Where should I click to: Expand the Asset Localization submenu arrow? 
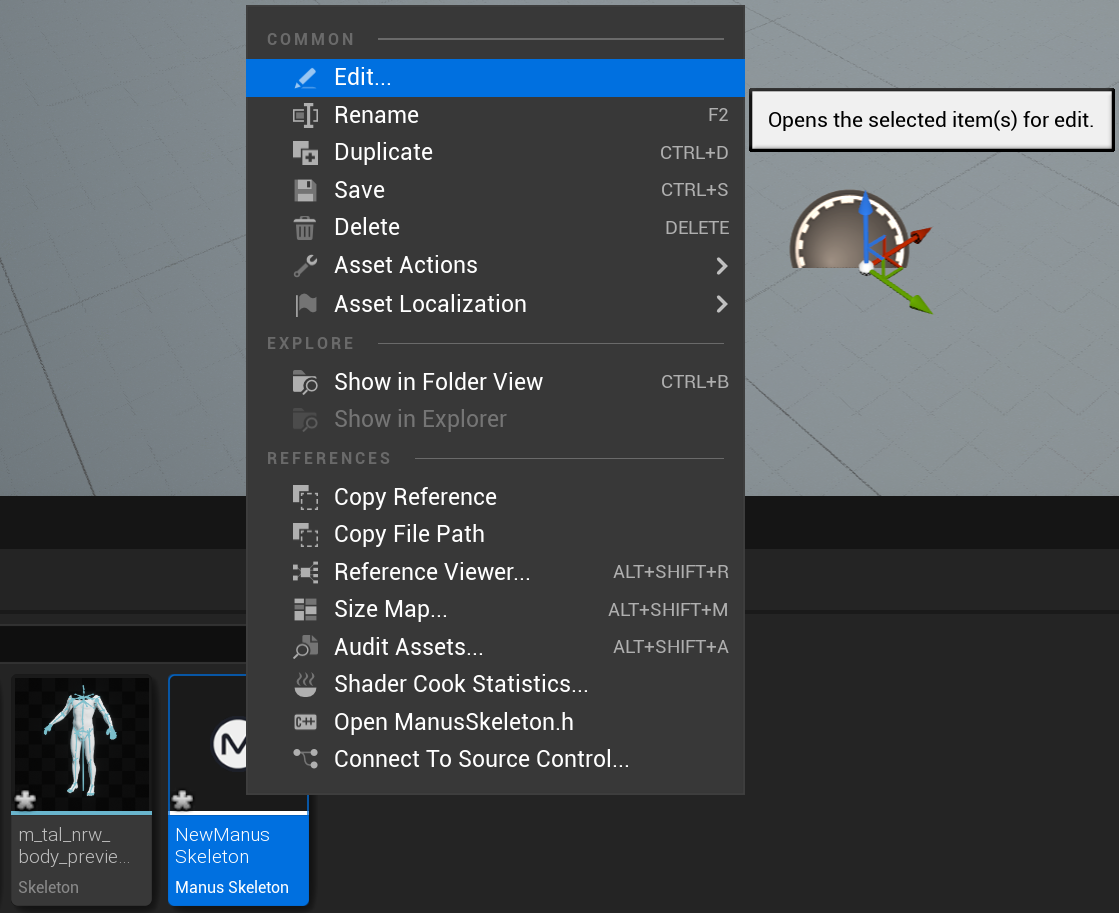pos(721,304)
